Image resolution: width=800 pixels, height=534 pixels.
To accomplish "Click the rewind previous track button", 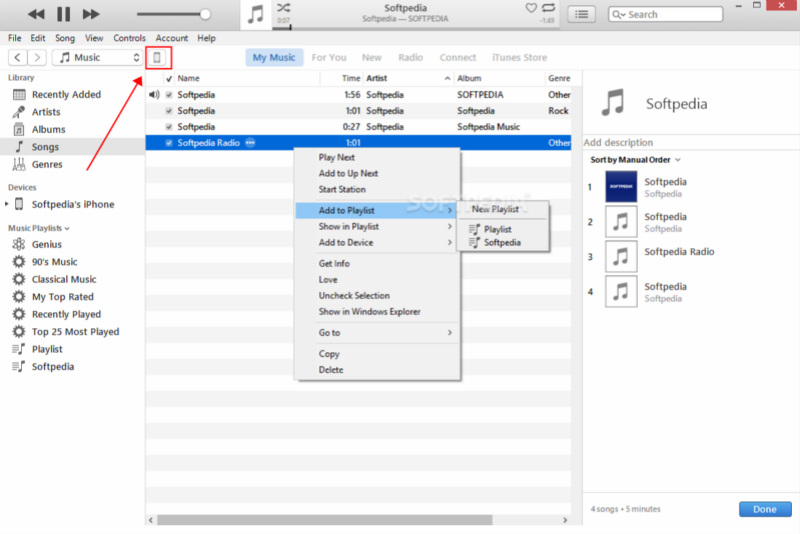I will tap(36, 14).
